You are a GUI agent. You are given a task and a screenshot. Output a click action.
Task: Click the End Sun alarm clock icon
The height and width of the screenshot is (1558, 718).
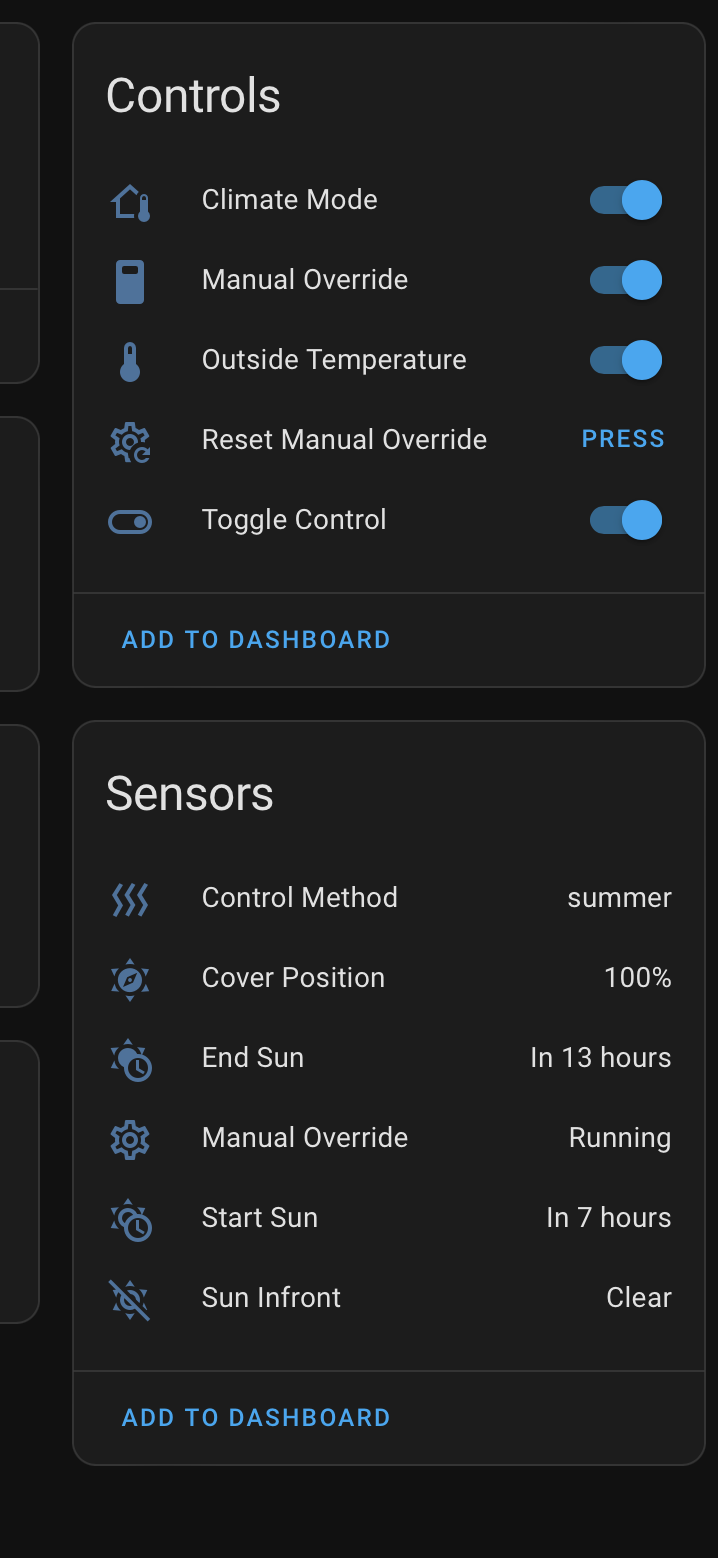[x=129, y=1058]
